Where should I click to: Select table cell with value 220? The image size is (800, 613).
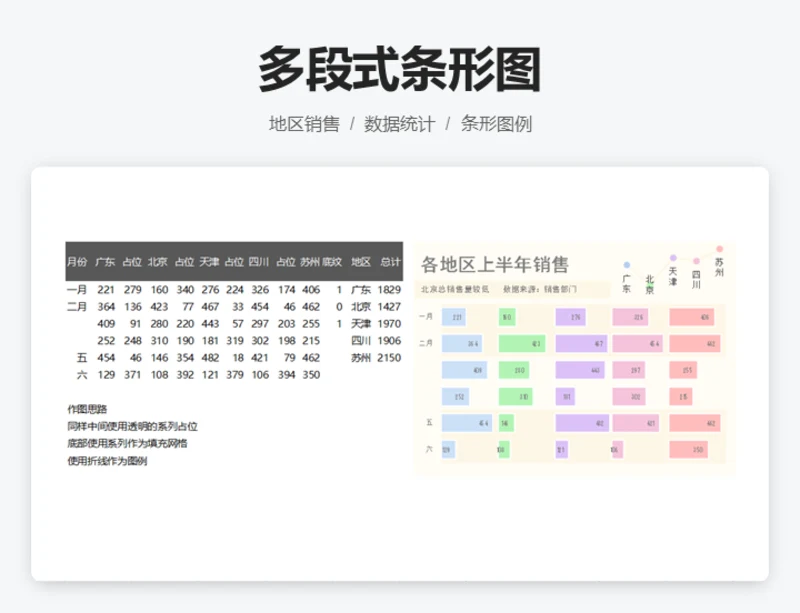tap(185, 324)
